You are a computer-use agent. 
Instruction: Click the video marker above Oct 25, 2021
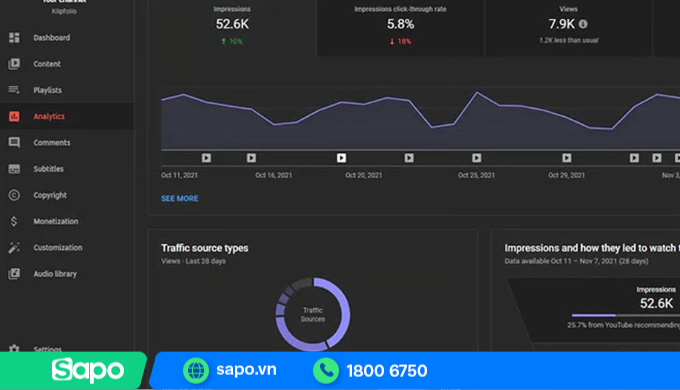477,158
